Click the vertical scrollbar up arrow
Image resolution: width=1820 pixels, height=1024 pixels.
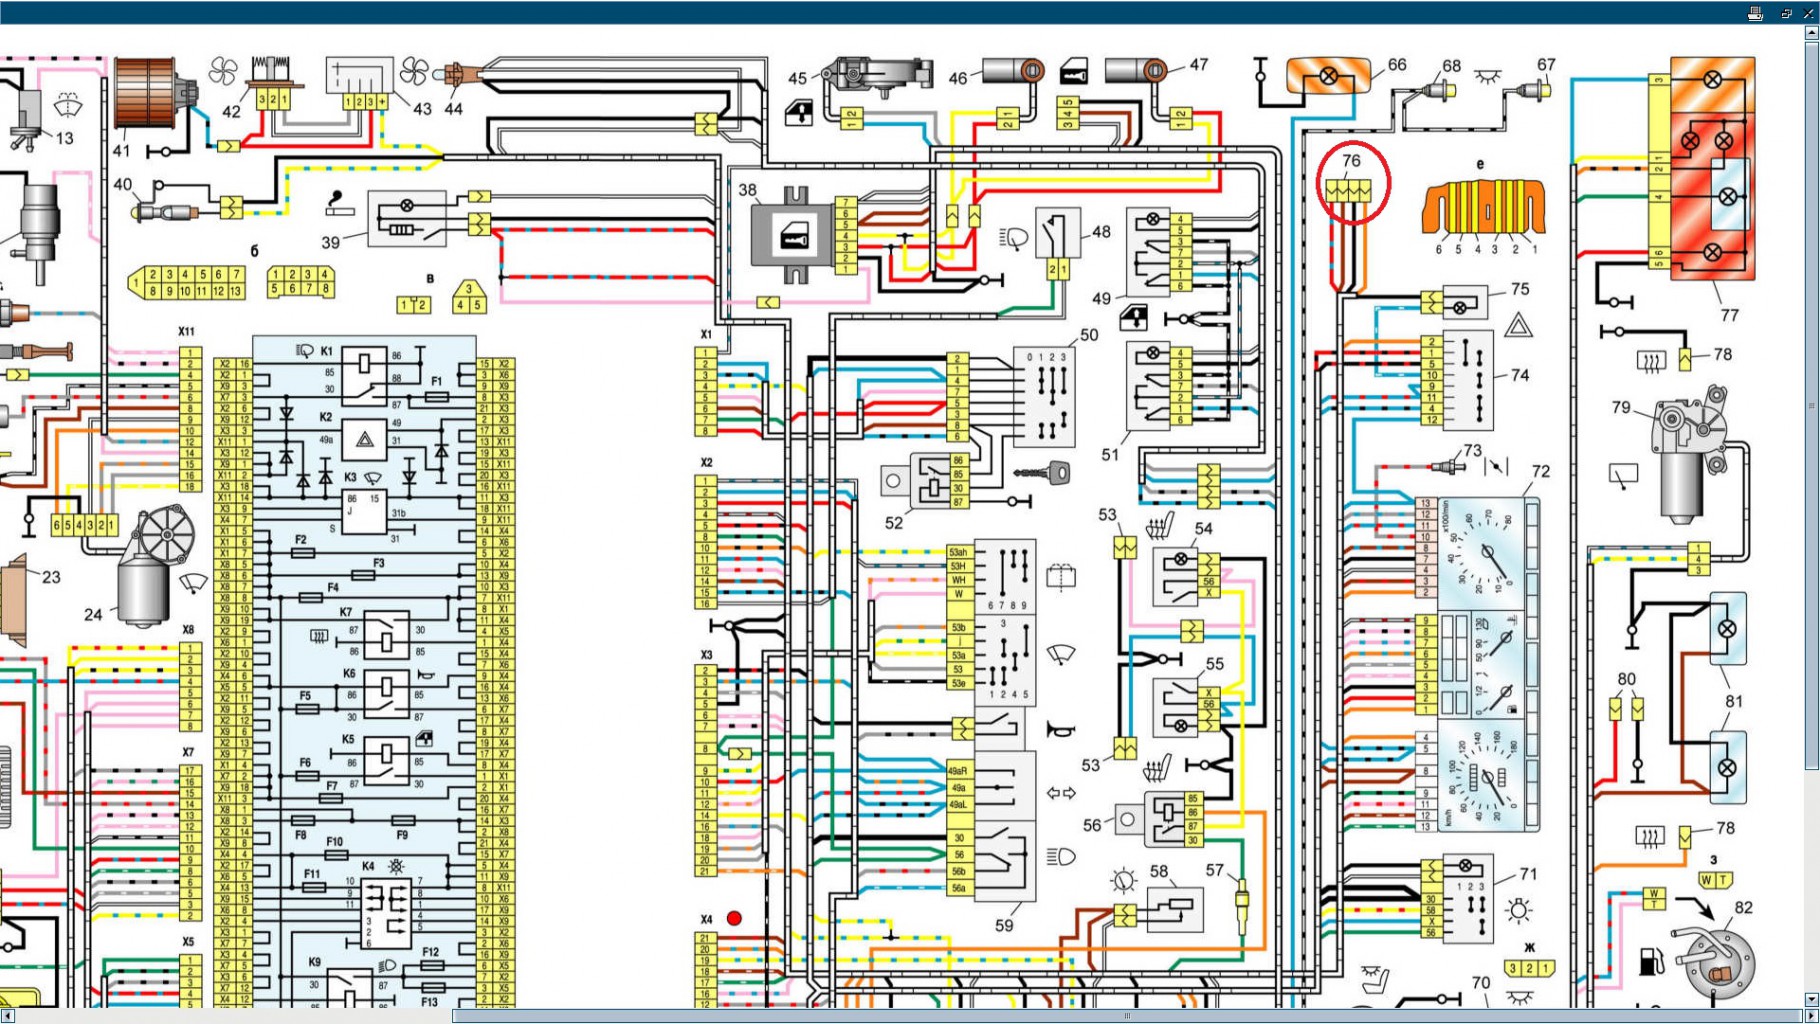[1811, 33]
